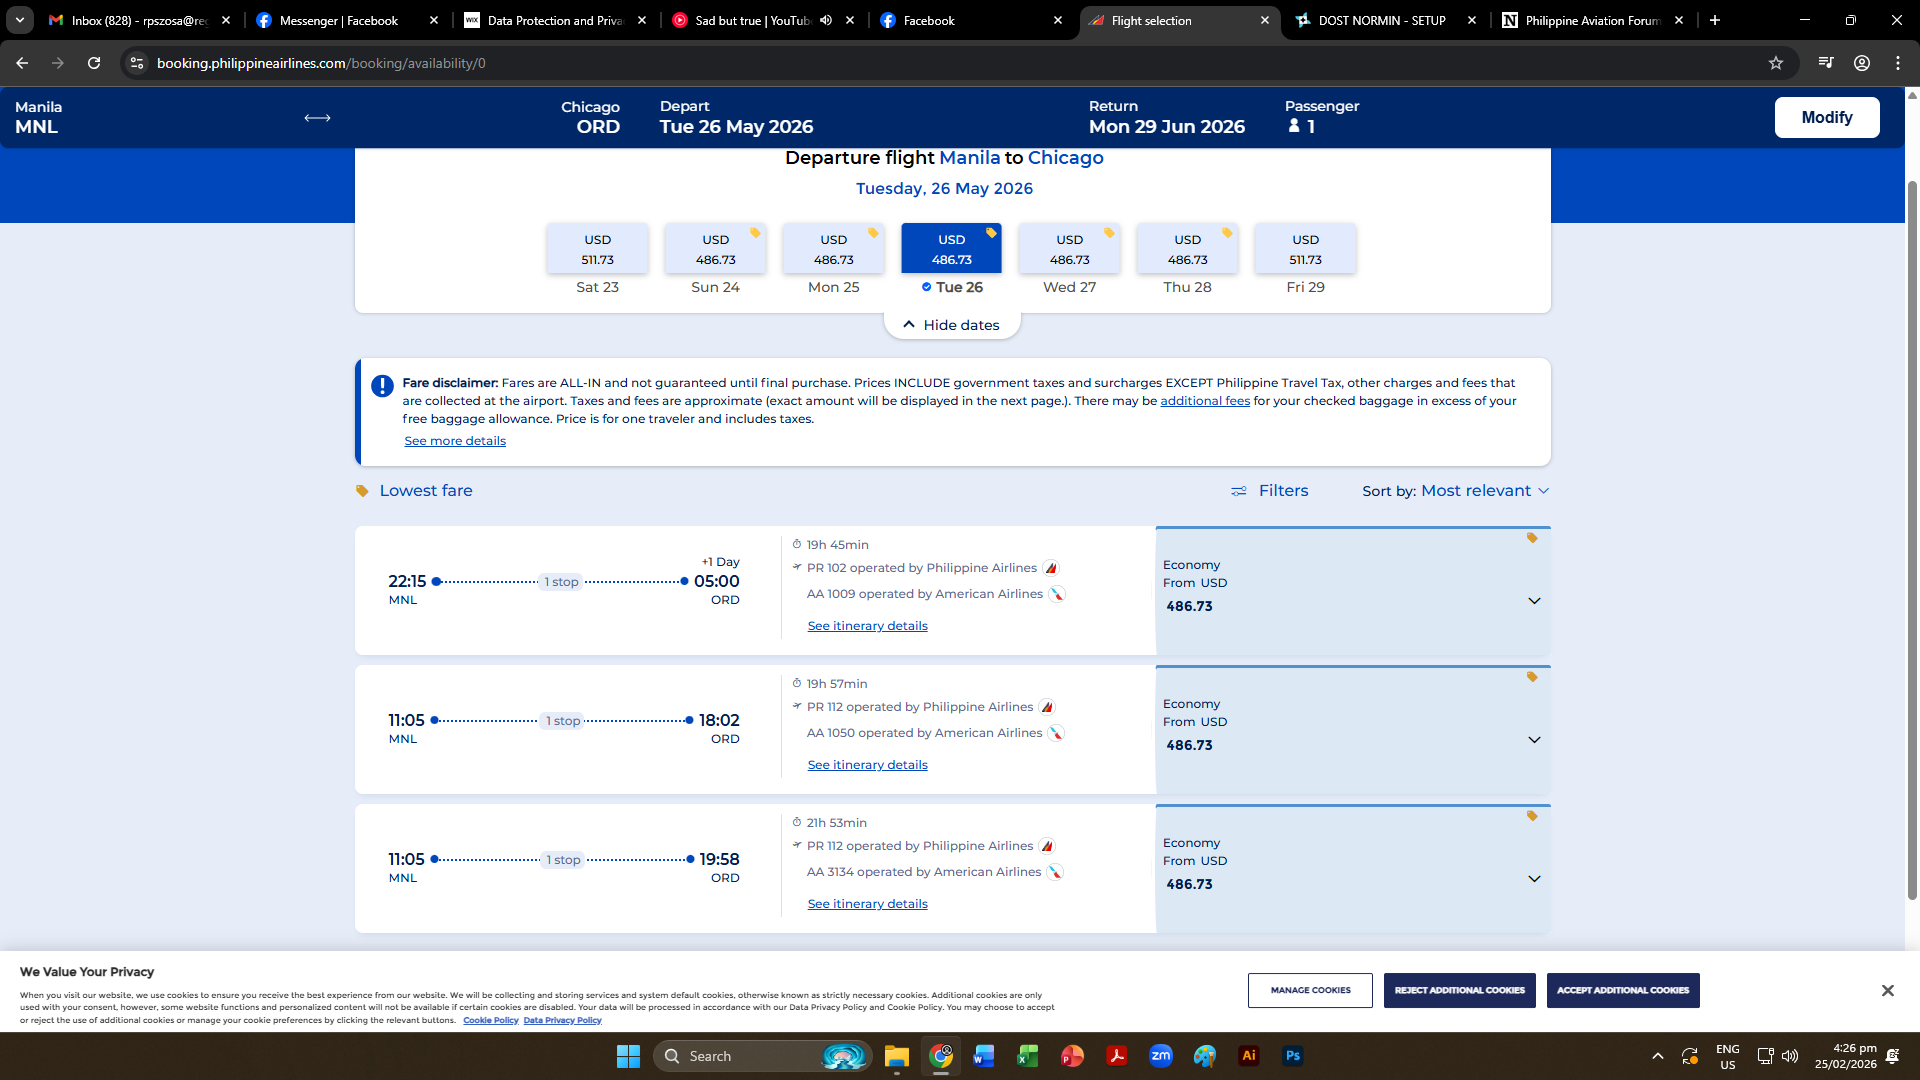Switch to the Messenger Facebook tab
Image resolution: width=1920 pixels, height=1080 pixels.
tap(338, 20)
